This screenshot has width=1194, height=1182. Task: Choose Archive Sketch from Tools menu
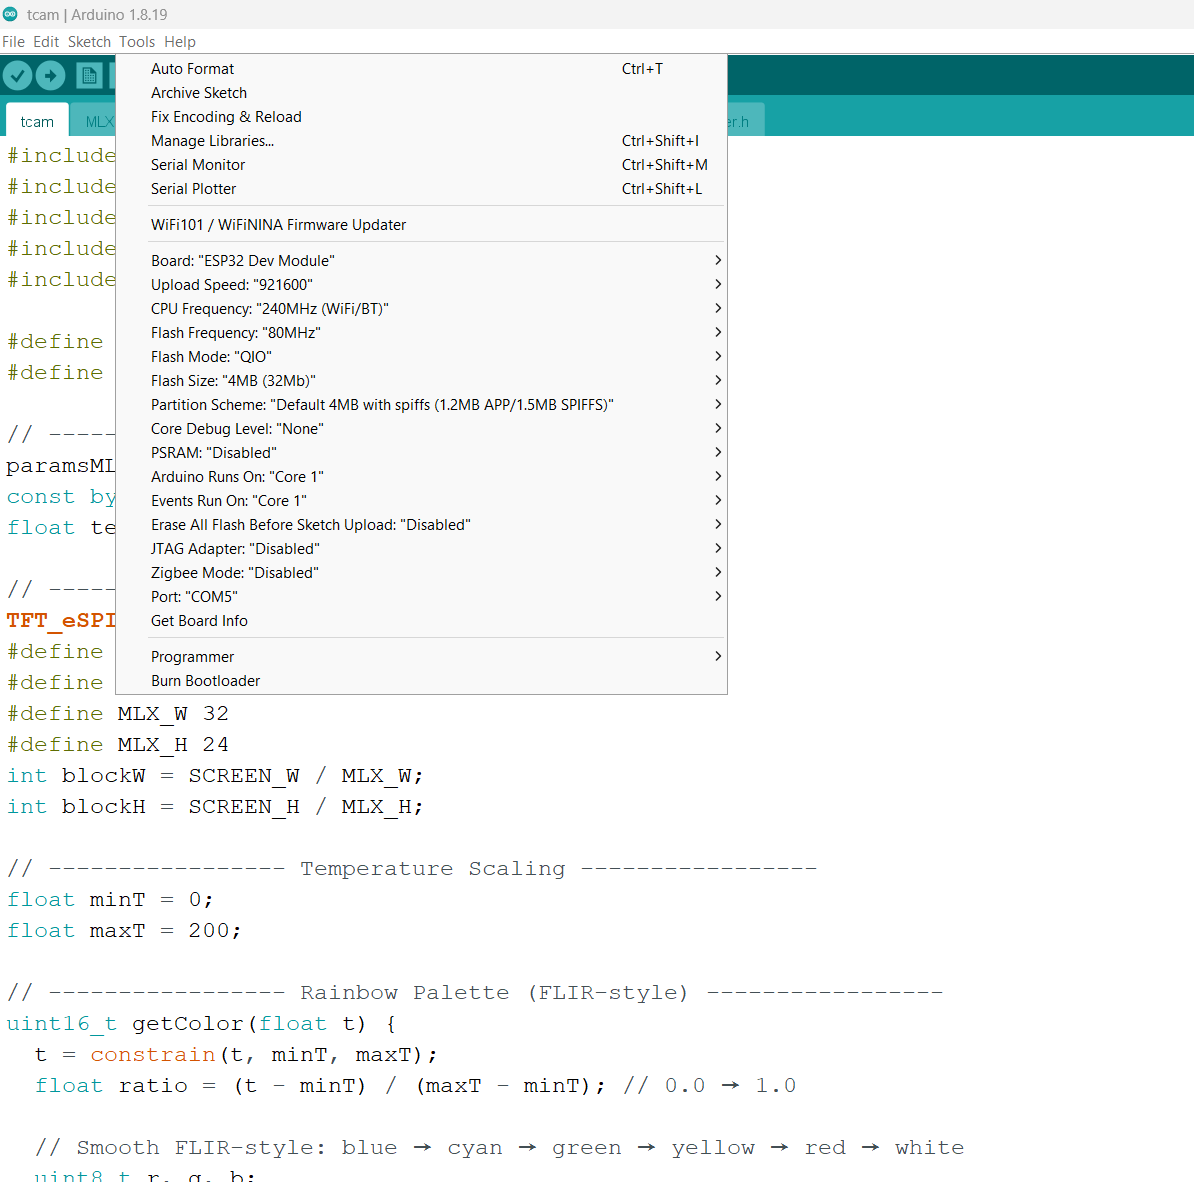421,93
